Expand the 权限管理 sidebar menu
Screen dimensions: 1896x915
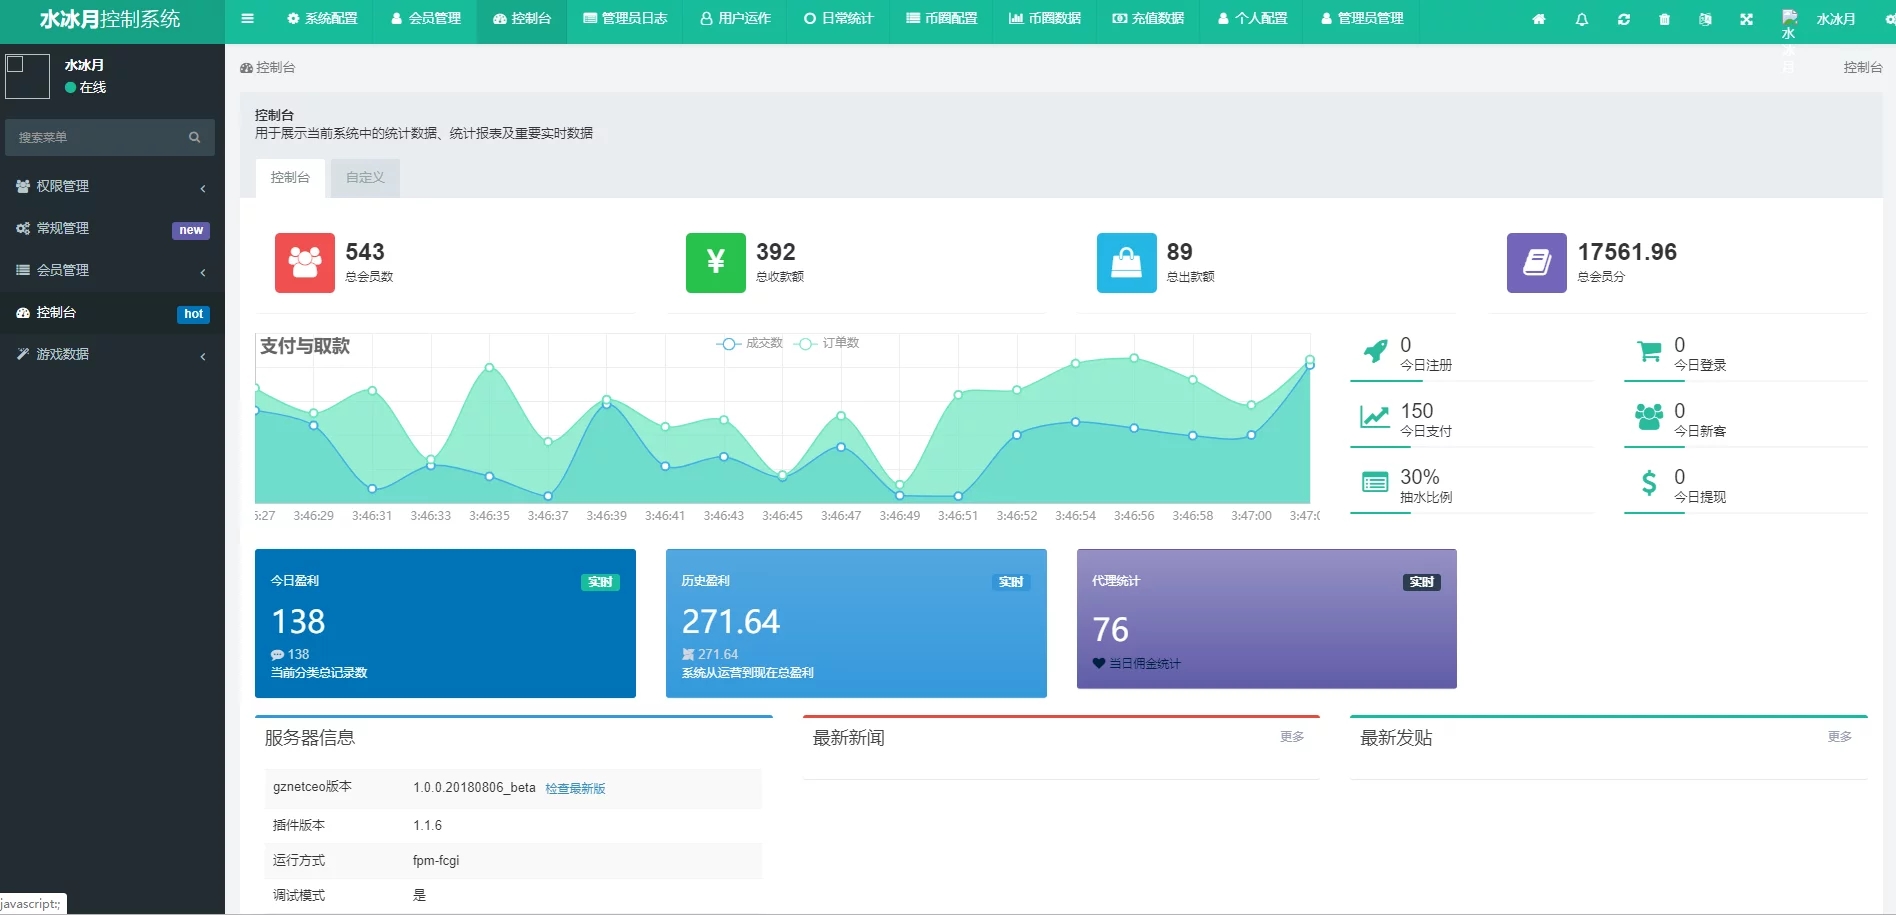pyautogui.click(x=112, y=187)
